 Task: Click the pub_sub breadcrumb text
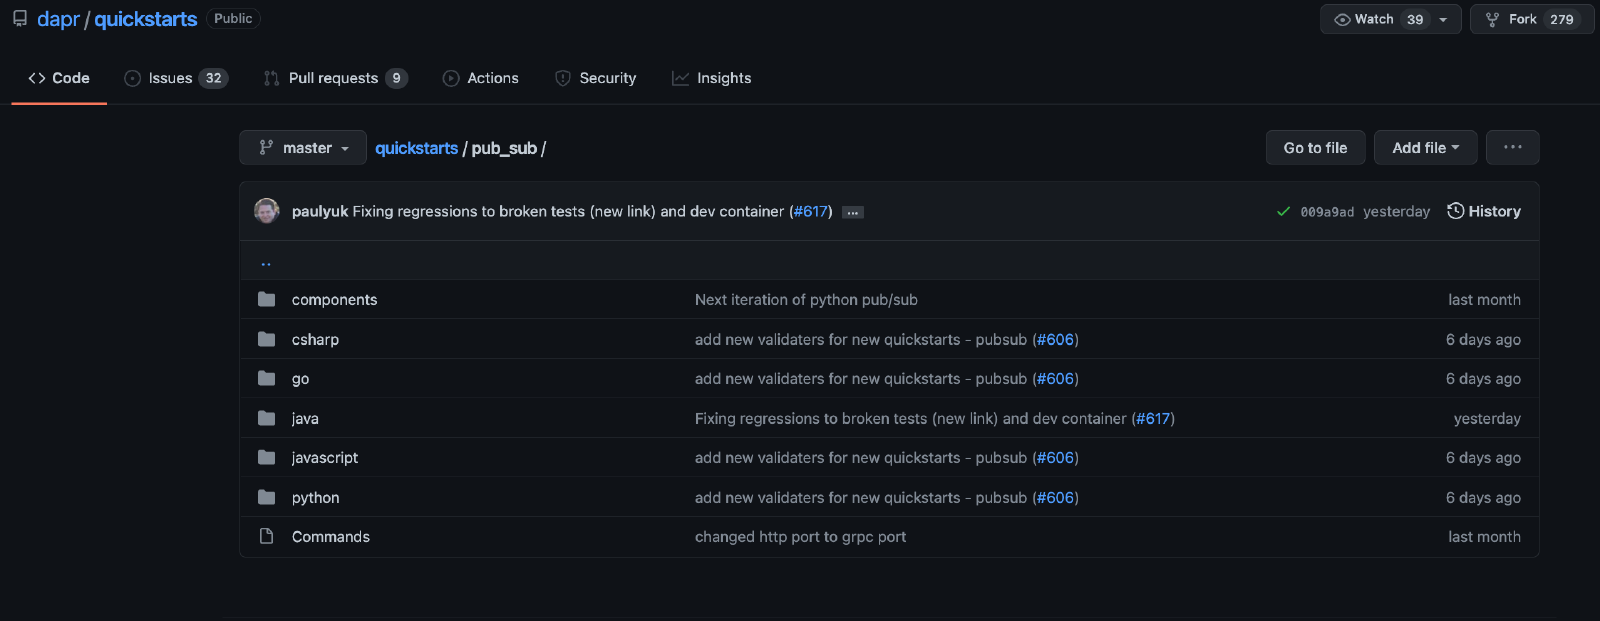tap(504, 148)
